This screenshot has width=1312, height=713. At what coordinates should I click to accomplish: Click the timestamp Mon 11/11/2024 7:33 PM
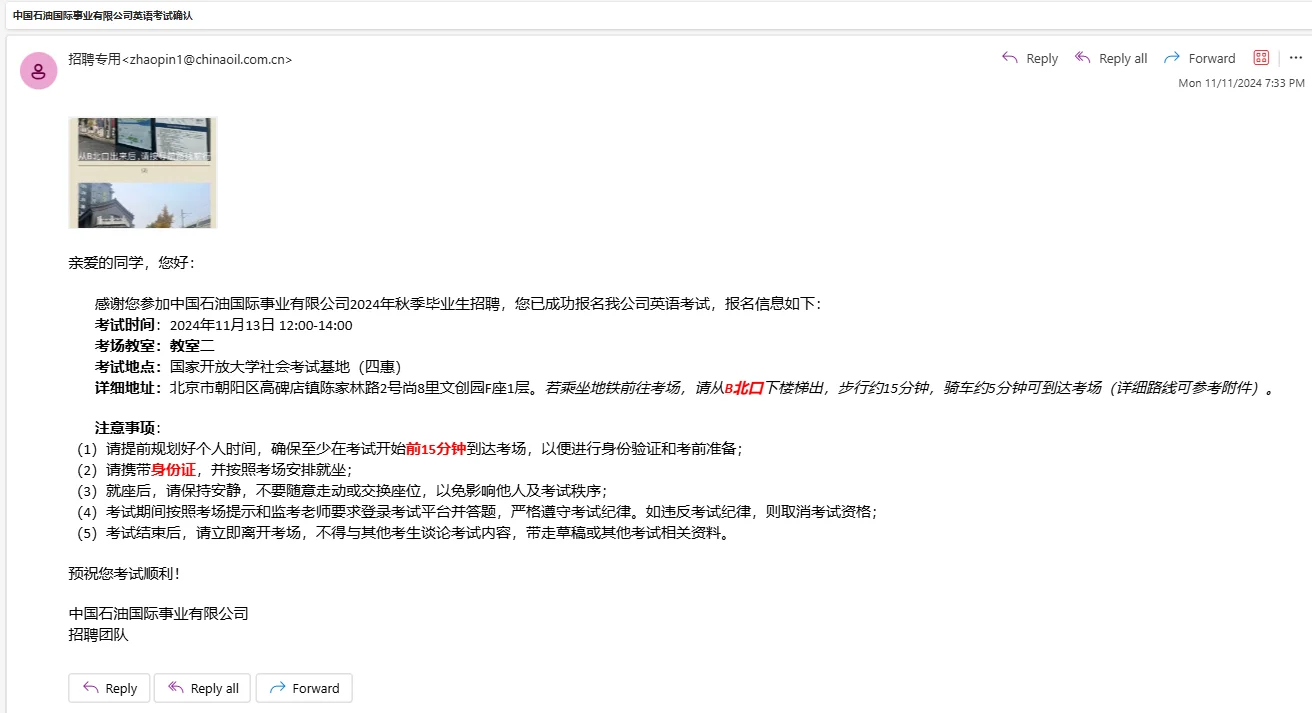[1241, 83]
